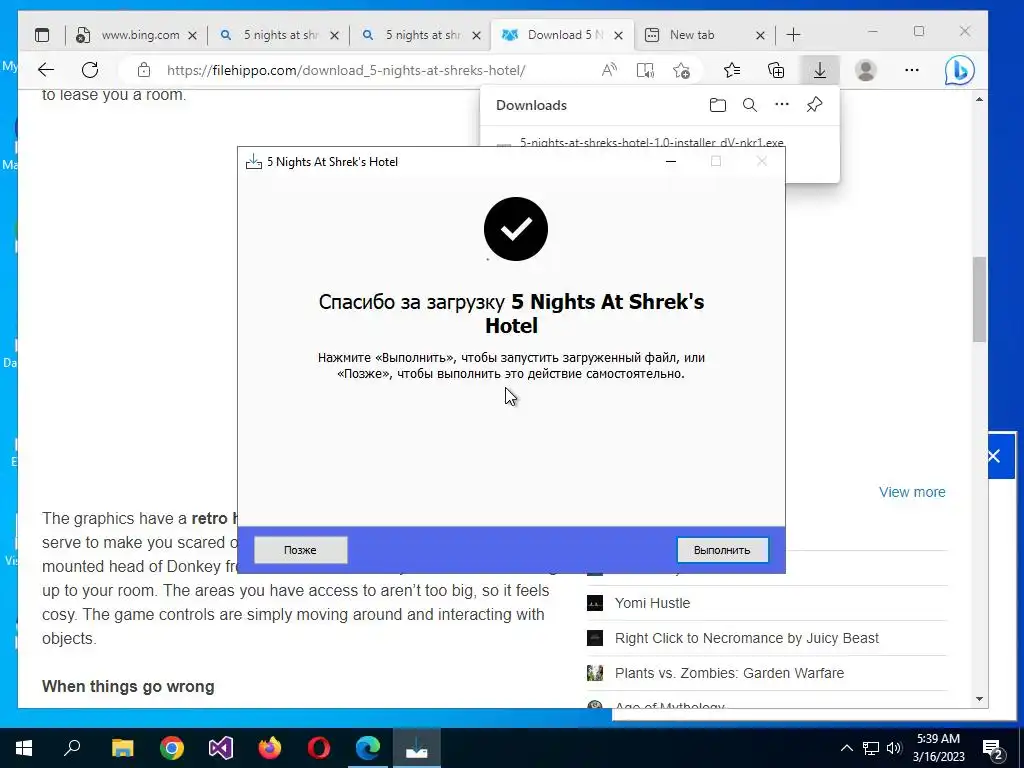Switch to Microsoft Edge in taskbar
The width and height of the screenshot is (1024, 768).
(368, 748)
